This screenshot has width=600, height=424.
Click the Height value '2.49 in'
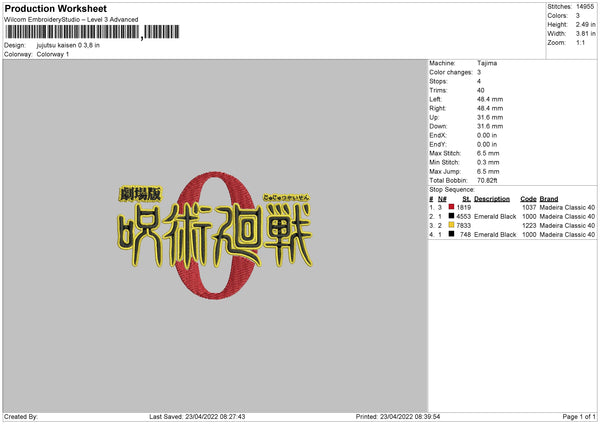pos(585,24)
